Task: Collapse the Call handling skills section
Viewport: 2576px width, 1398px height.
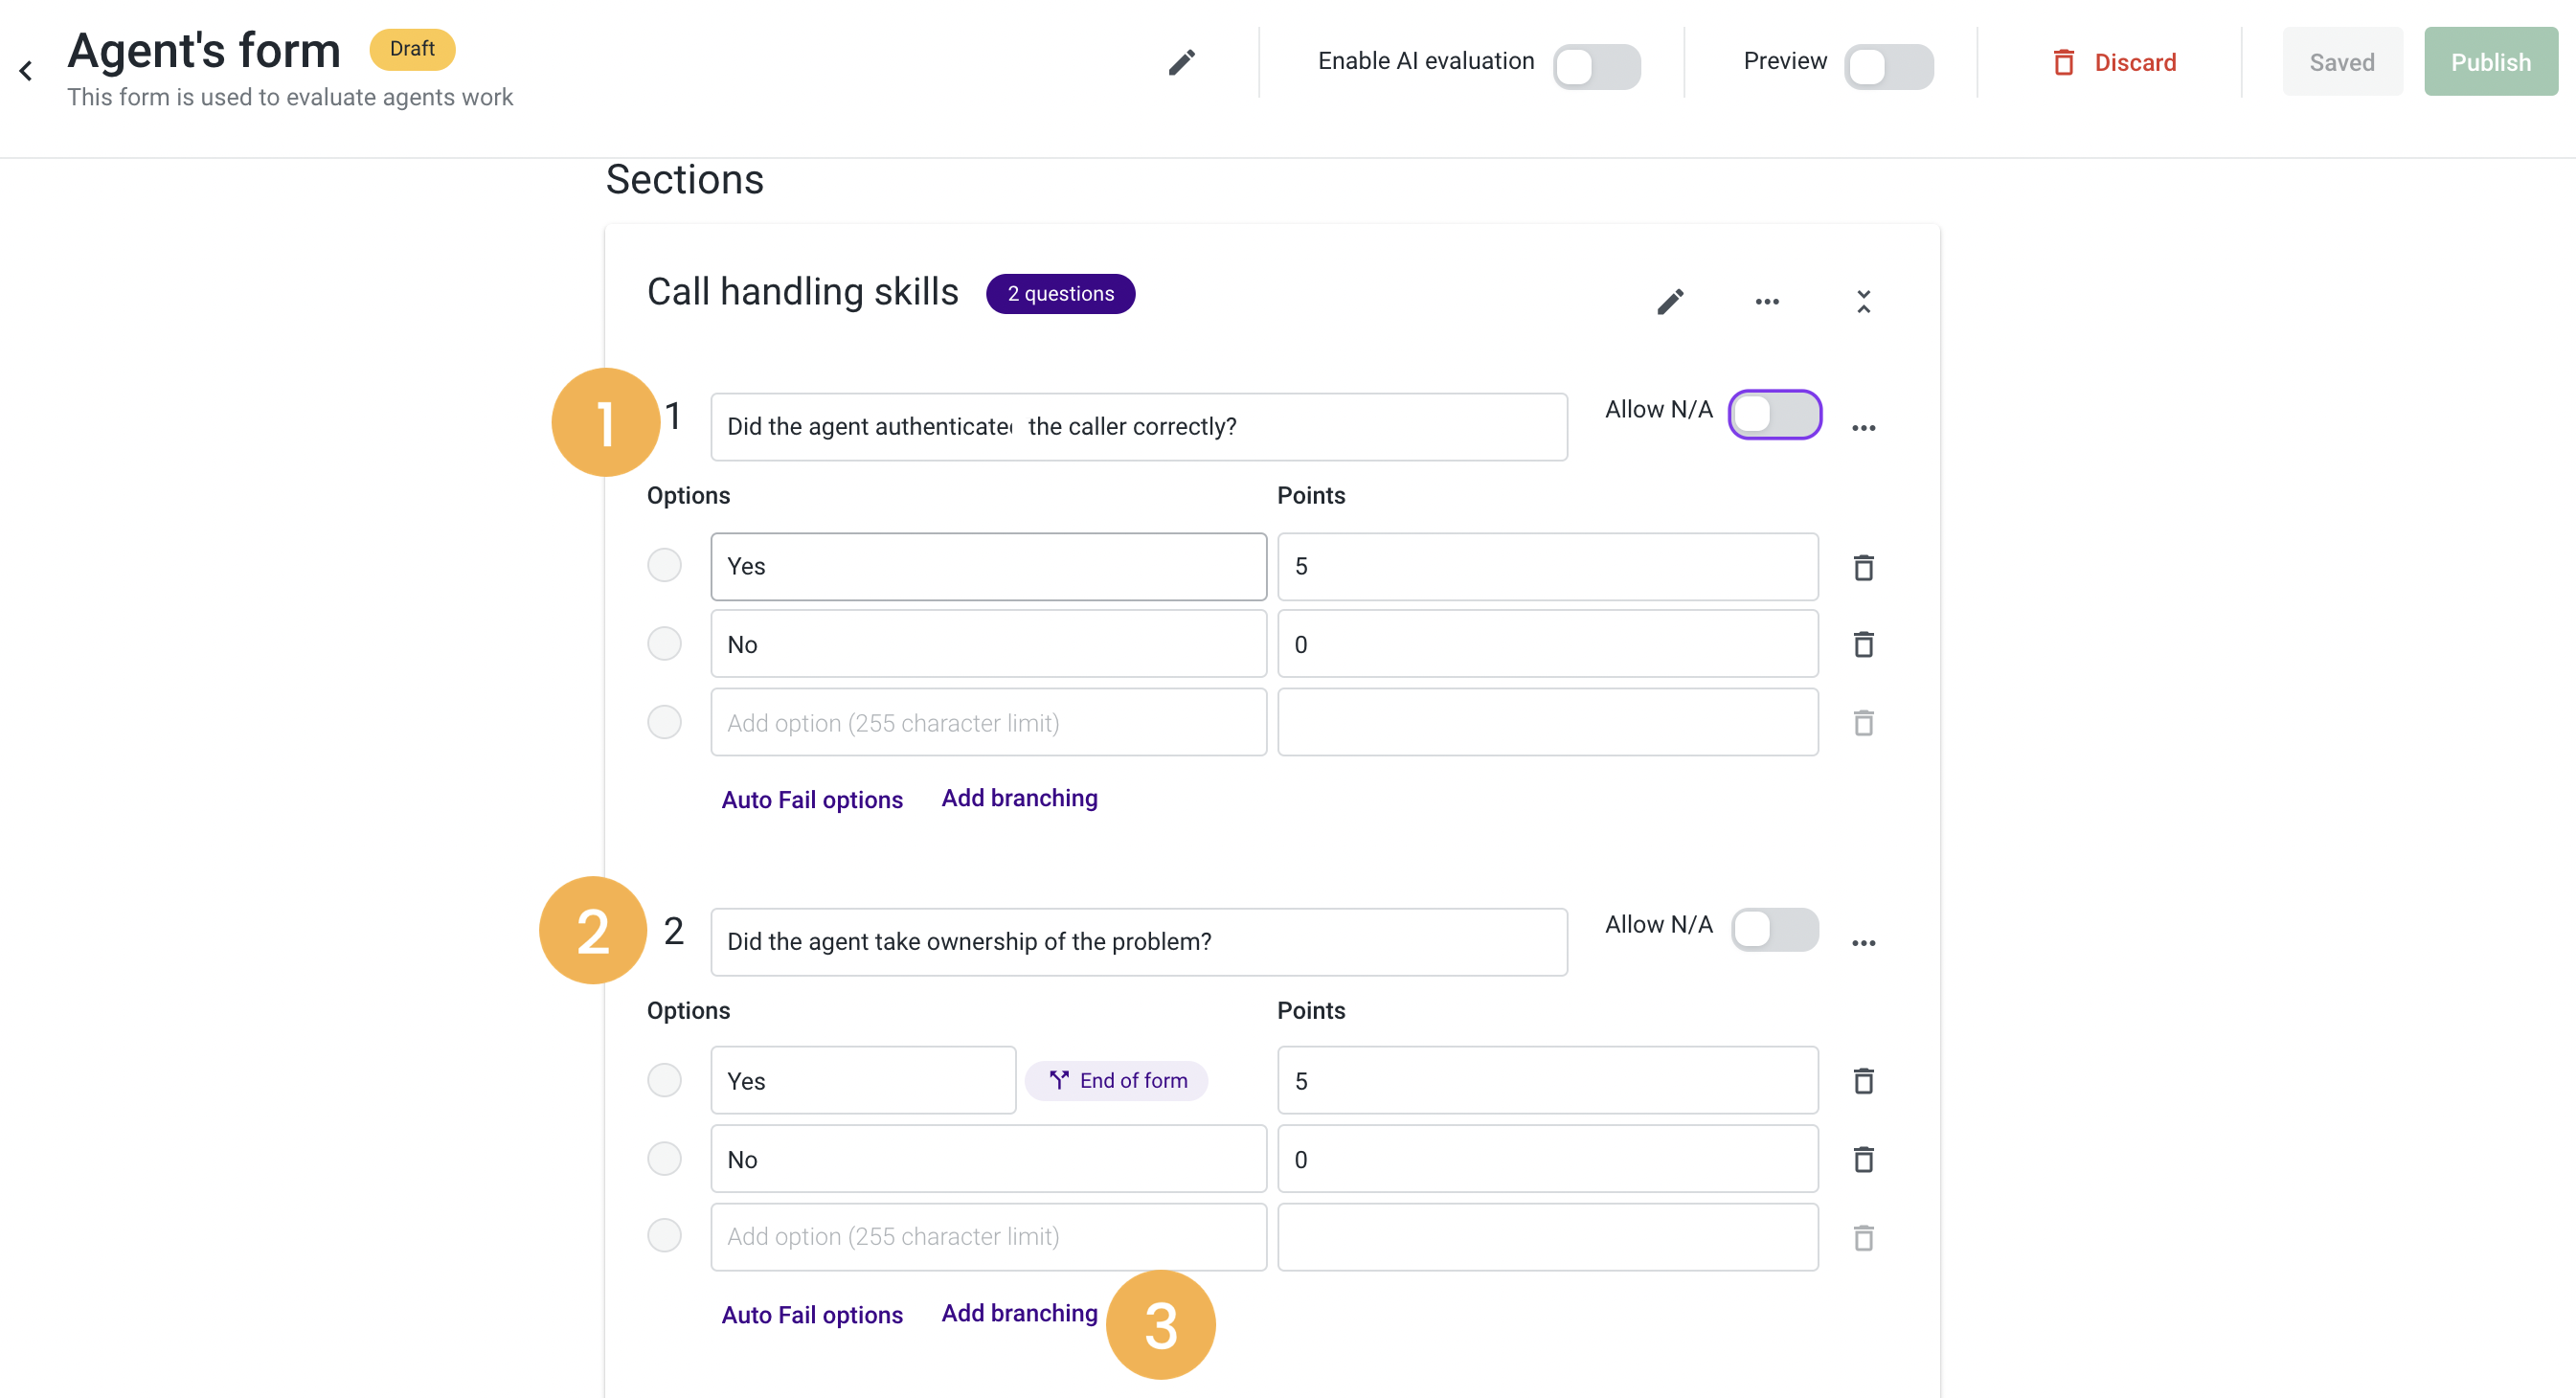Action: [x=1864, y=300]
